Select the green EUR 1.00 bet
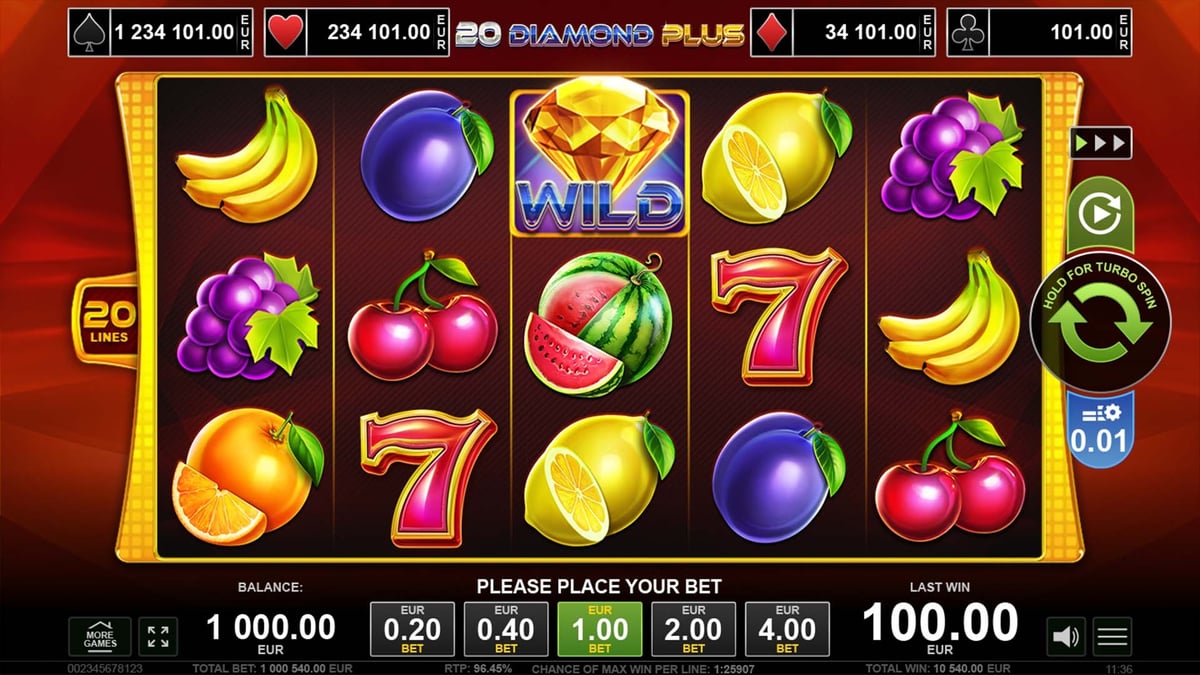The width and height of the screenshot is (1200, 675). (x=600, y=629)
